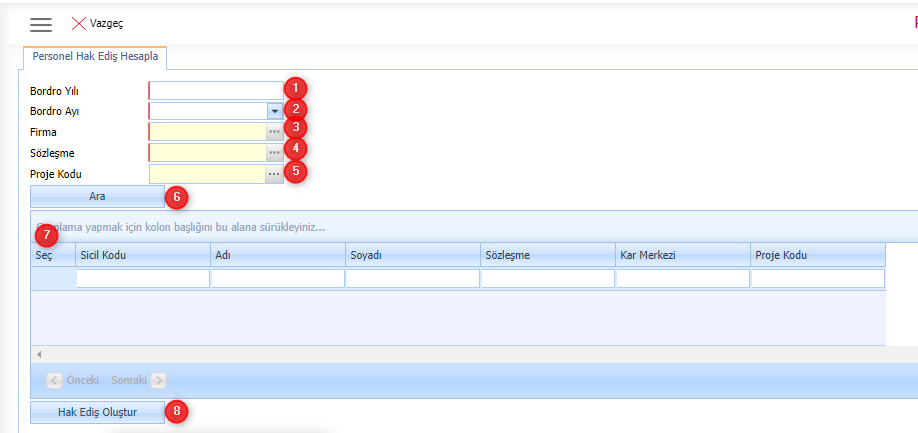Image resolution: width=918 pixels, height=433 pixels.
Task: Open Firma lookup ellipsis button
Action: (274, 132)
